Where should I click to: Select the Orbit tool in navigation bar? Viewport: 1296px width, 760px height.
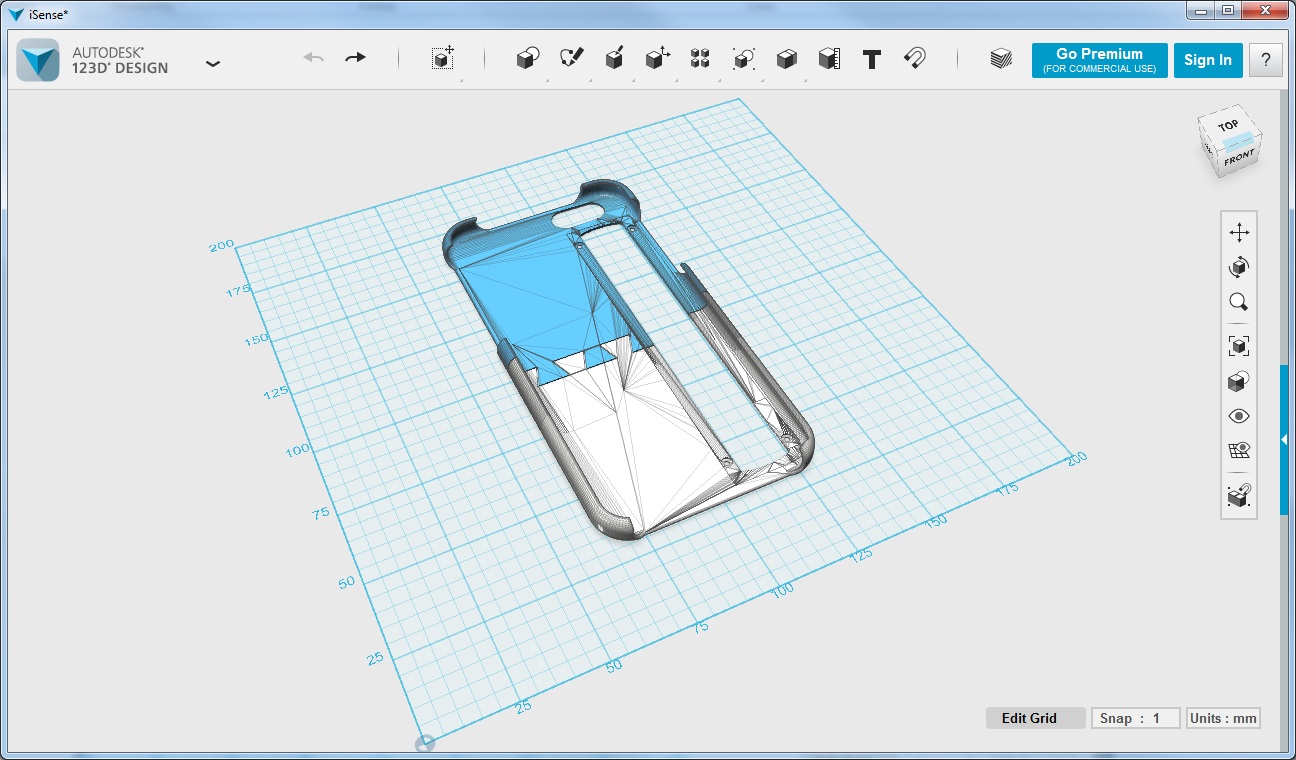[1239, 267]
